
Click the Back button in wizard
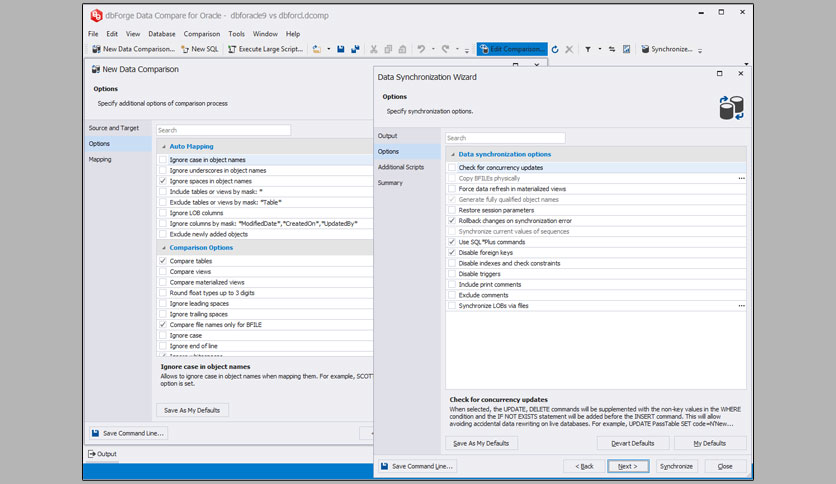point(584,466)
